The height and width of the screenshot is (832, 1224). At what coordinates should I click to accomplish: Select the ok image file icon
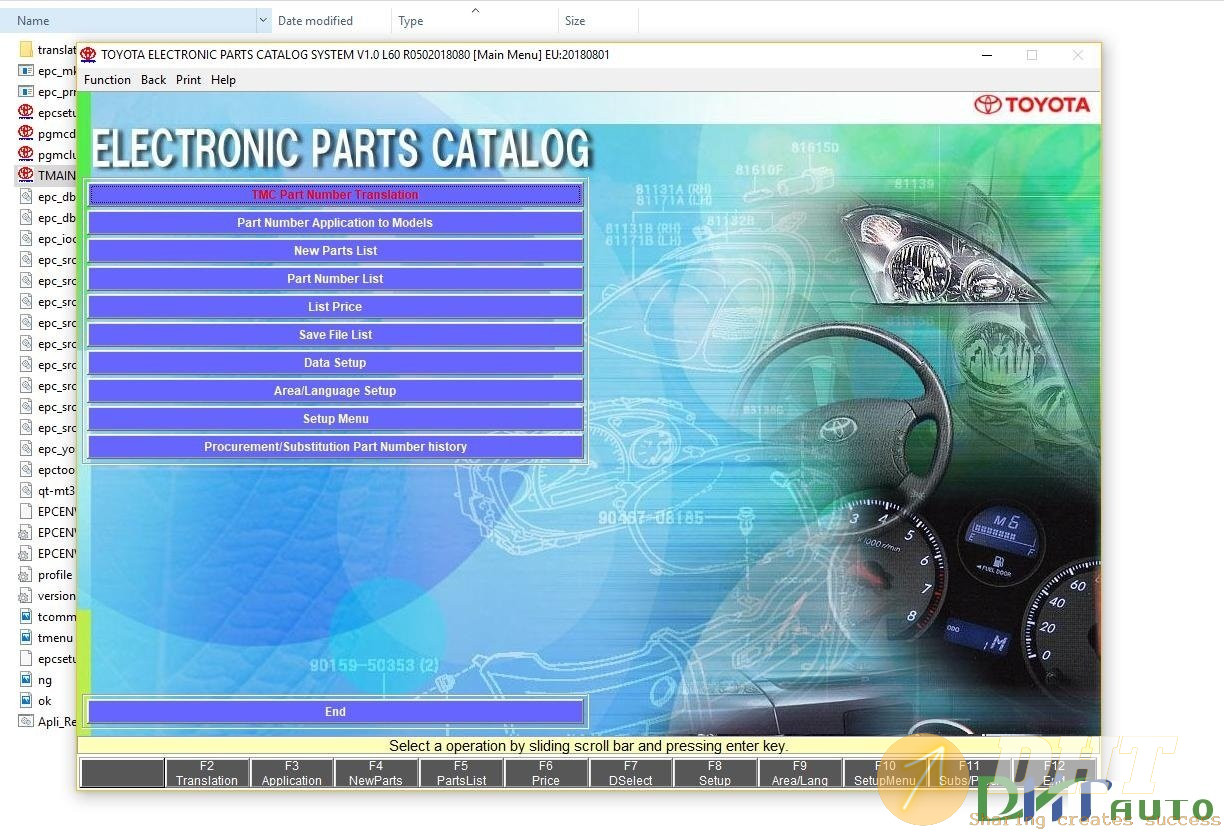point(27,701)
